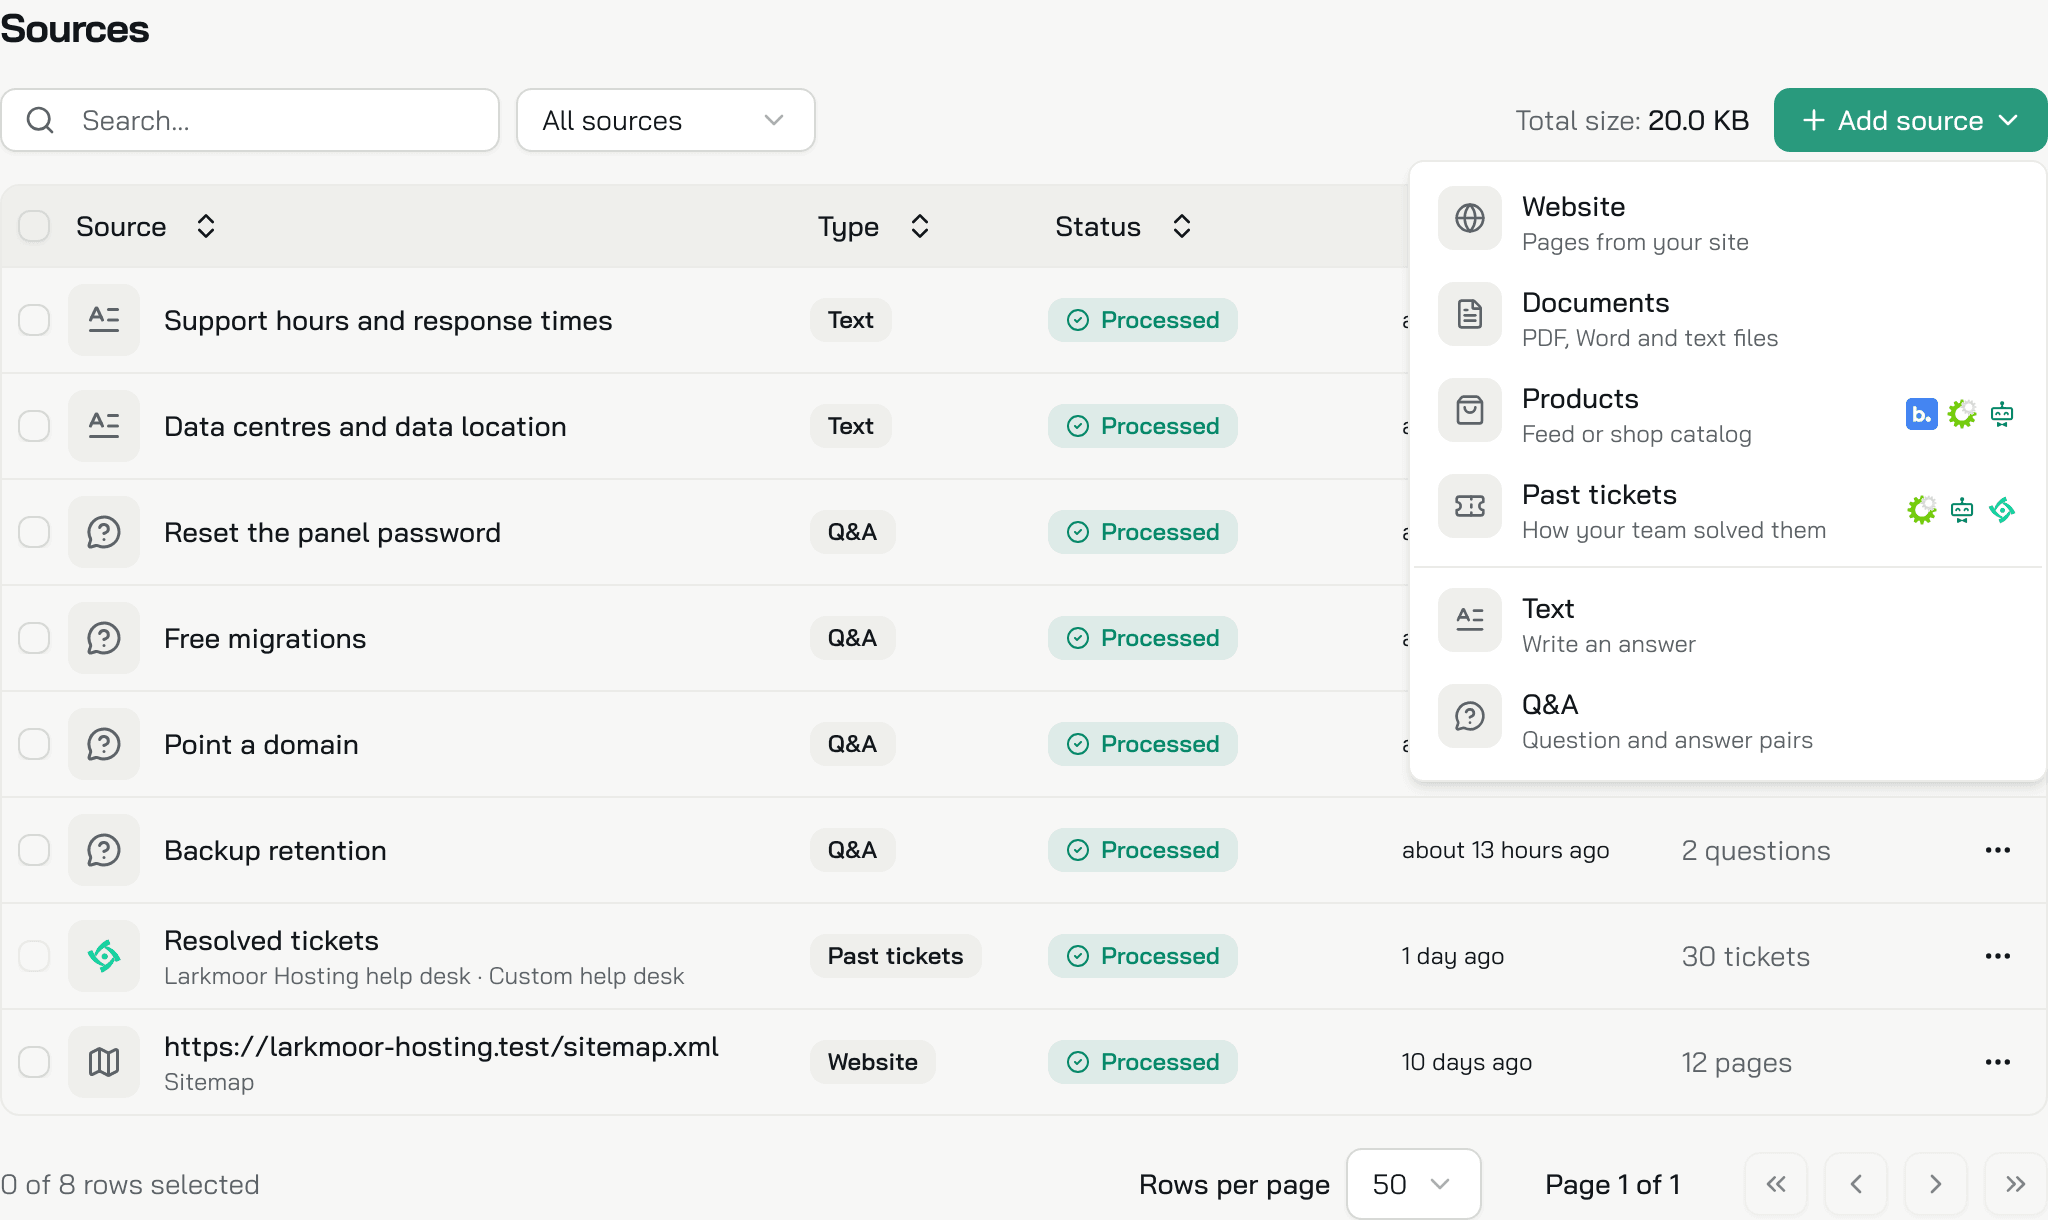Viewport: 2048px width, 1220px height.
Task: Sort by Status using its sort arrows
Action: point(1182,226)
